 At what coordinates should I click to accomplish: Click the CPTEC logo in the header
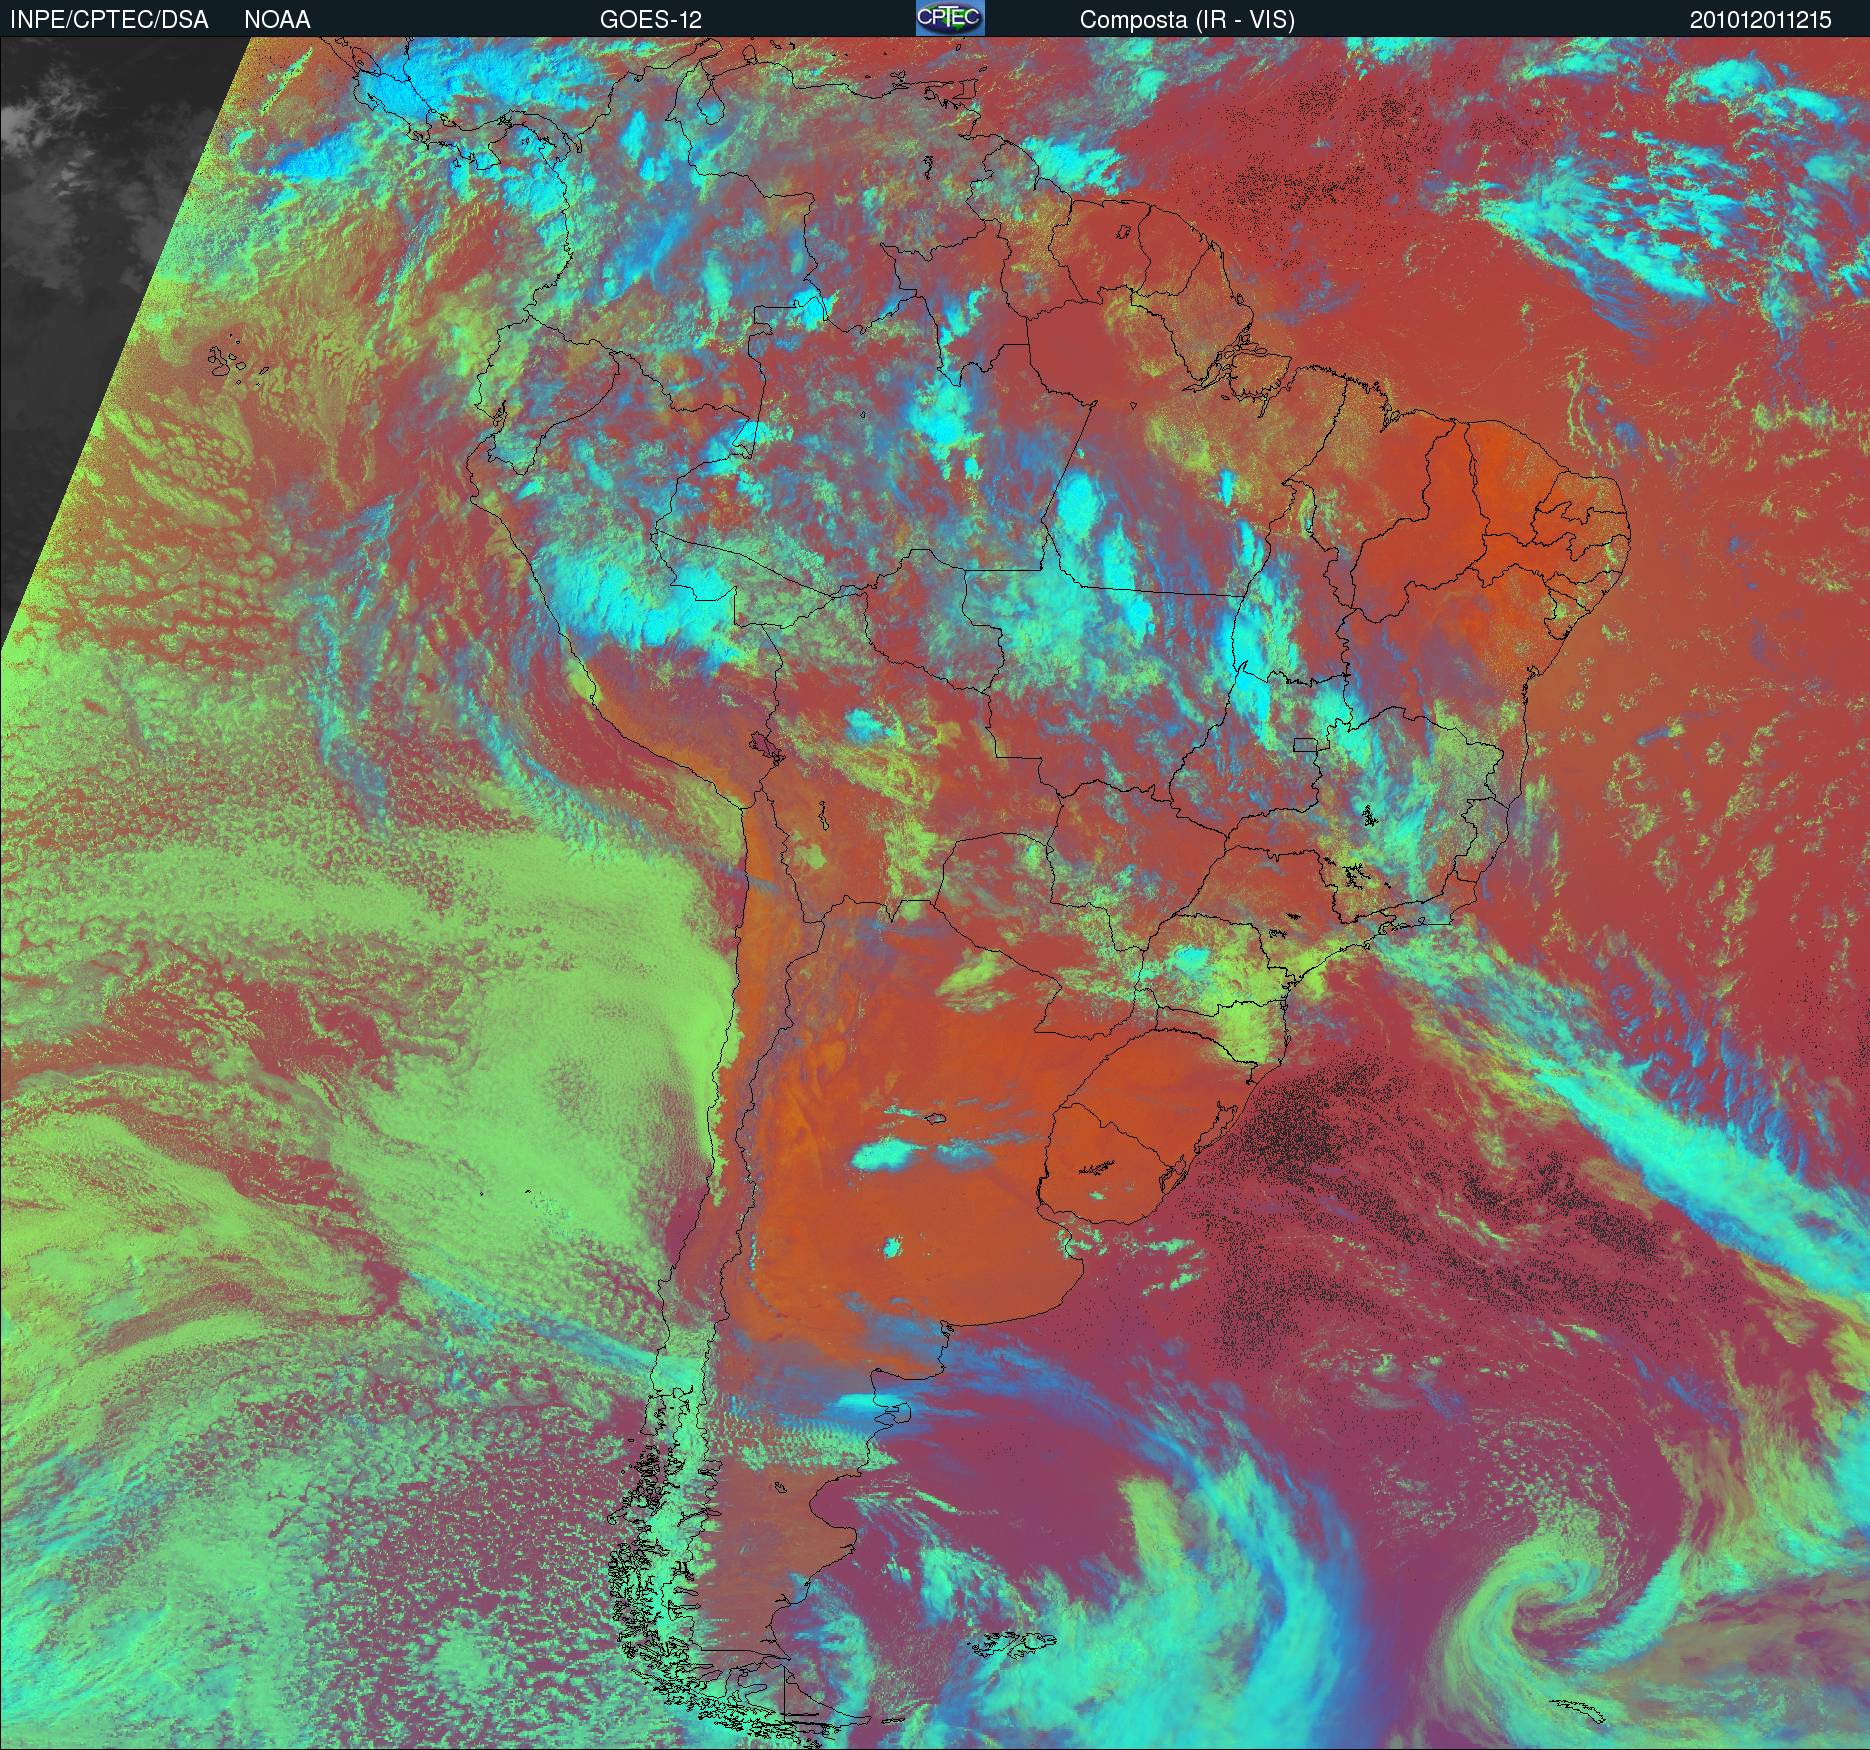[x=950, y=19]
